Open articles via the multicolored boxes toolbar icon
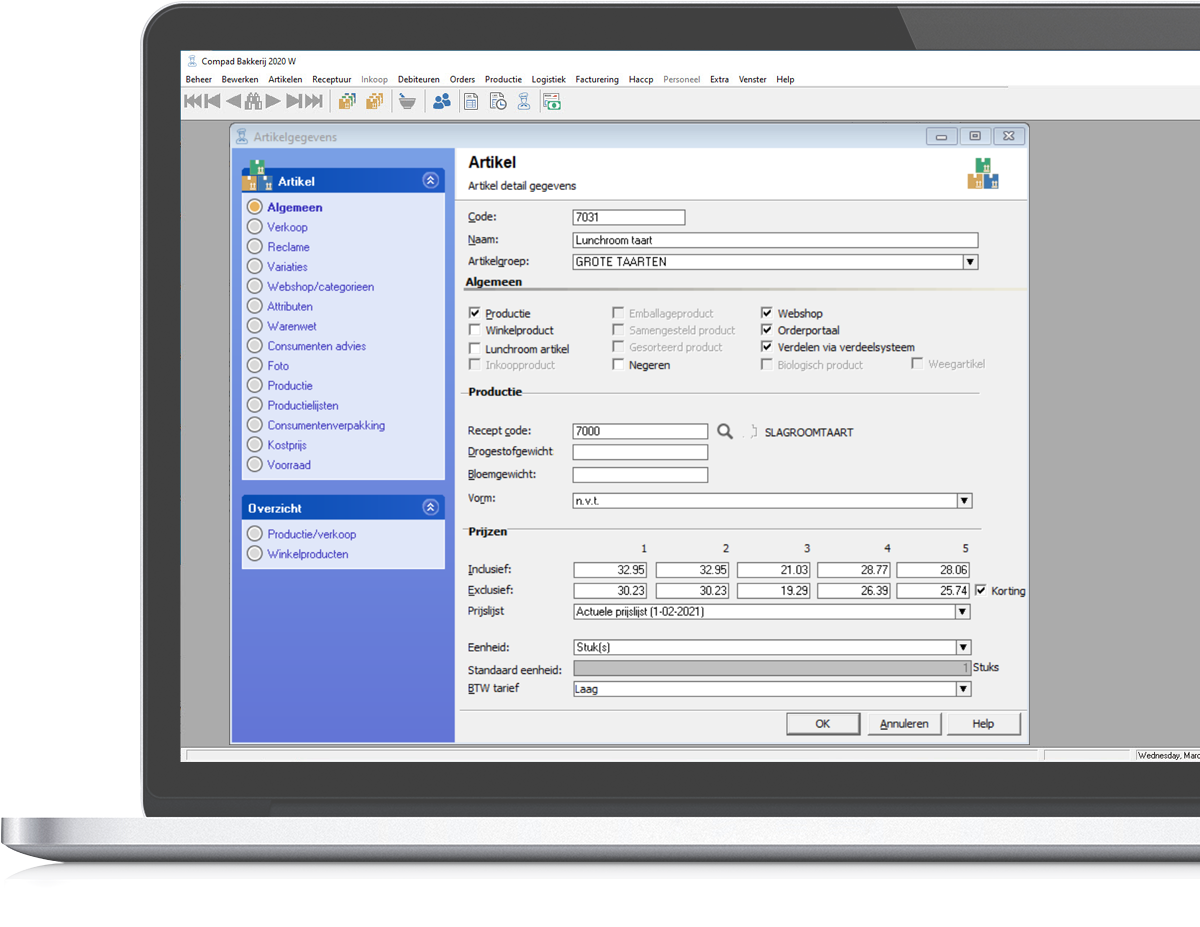The image size is (1200, 927). [347, 101]
